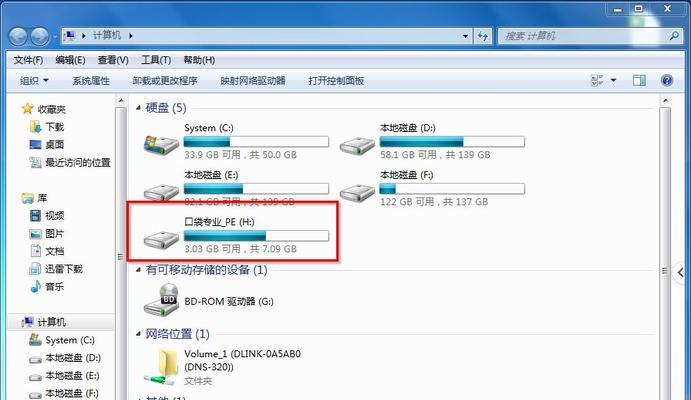691x400 pixels.
Task: Select the System (C:) drive icon
Action: click(x=161, y=144)
